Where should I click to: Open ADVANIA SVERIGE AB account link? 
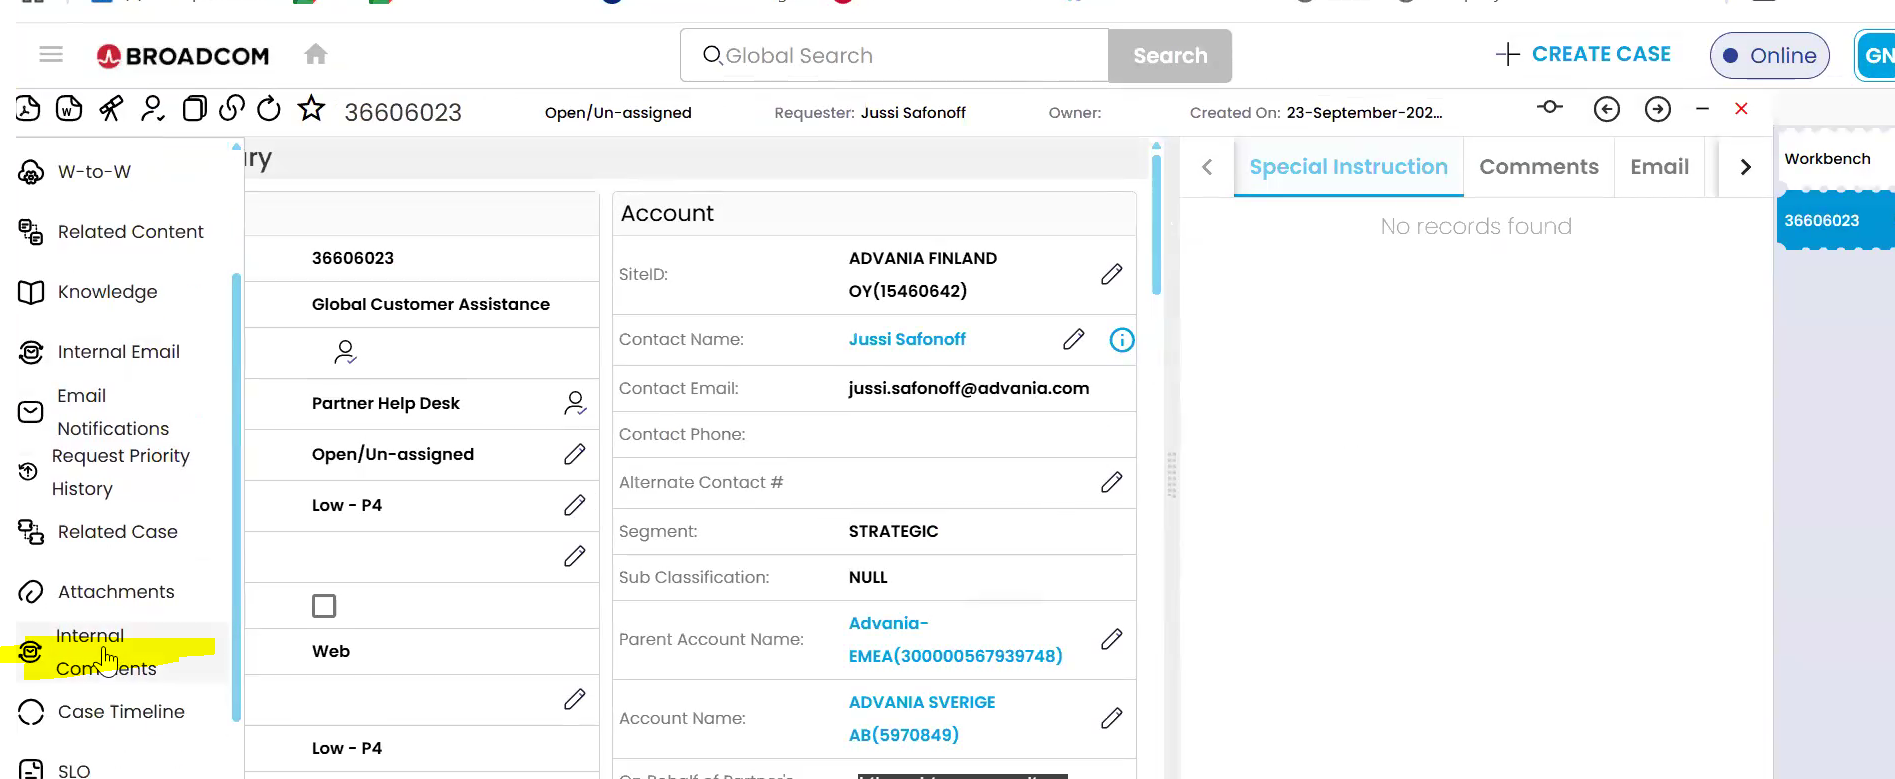tap(922, 718)
